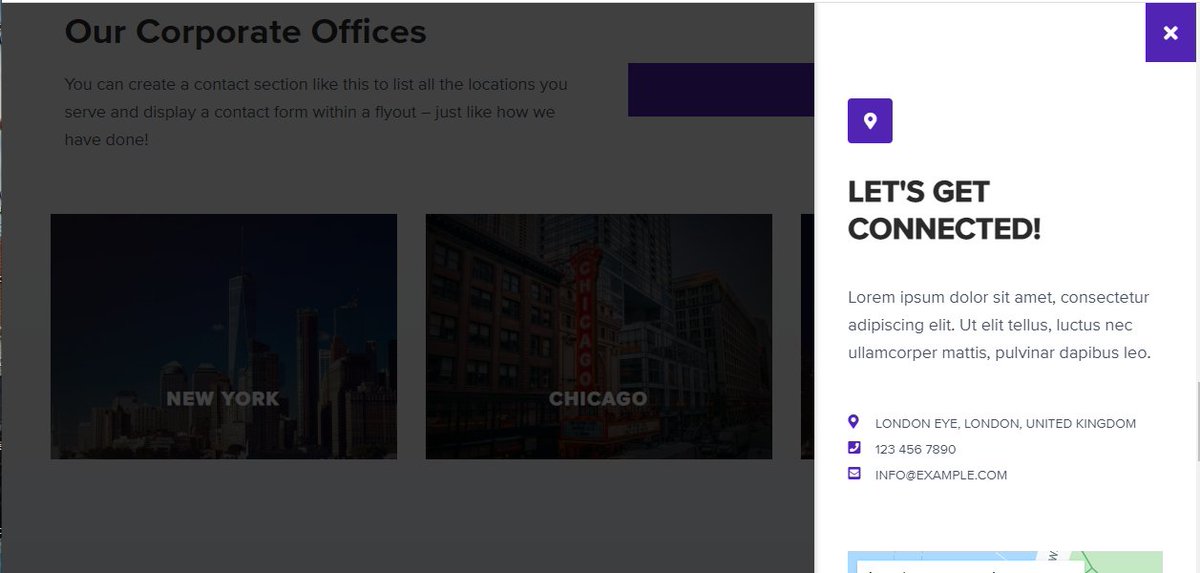Select the New York office card

pos(224,337)
